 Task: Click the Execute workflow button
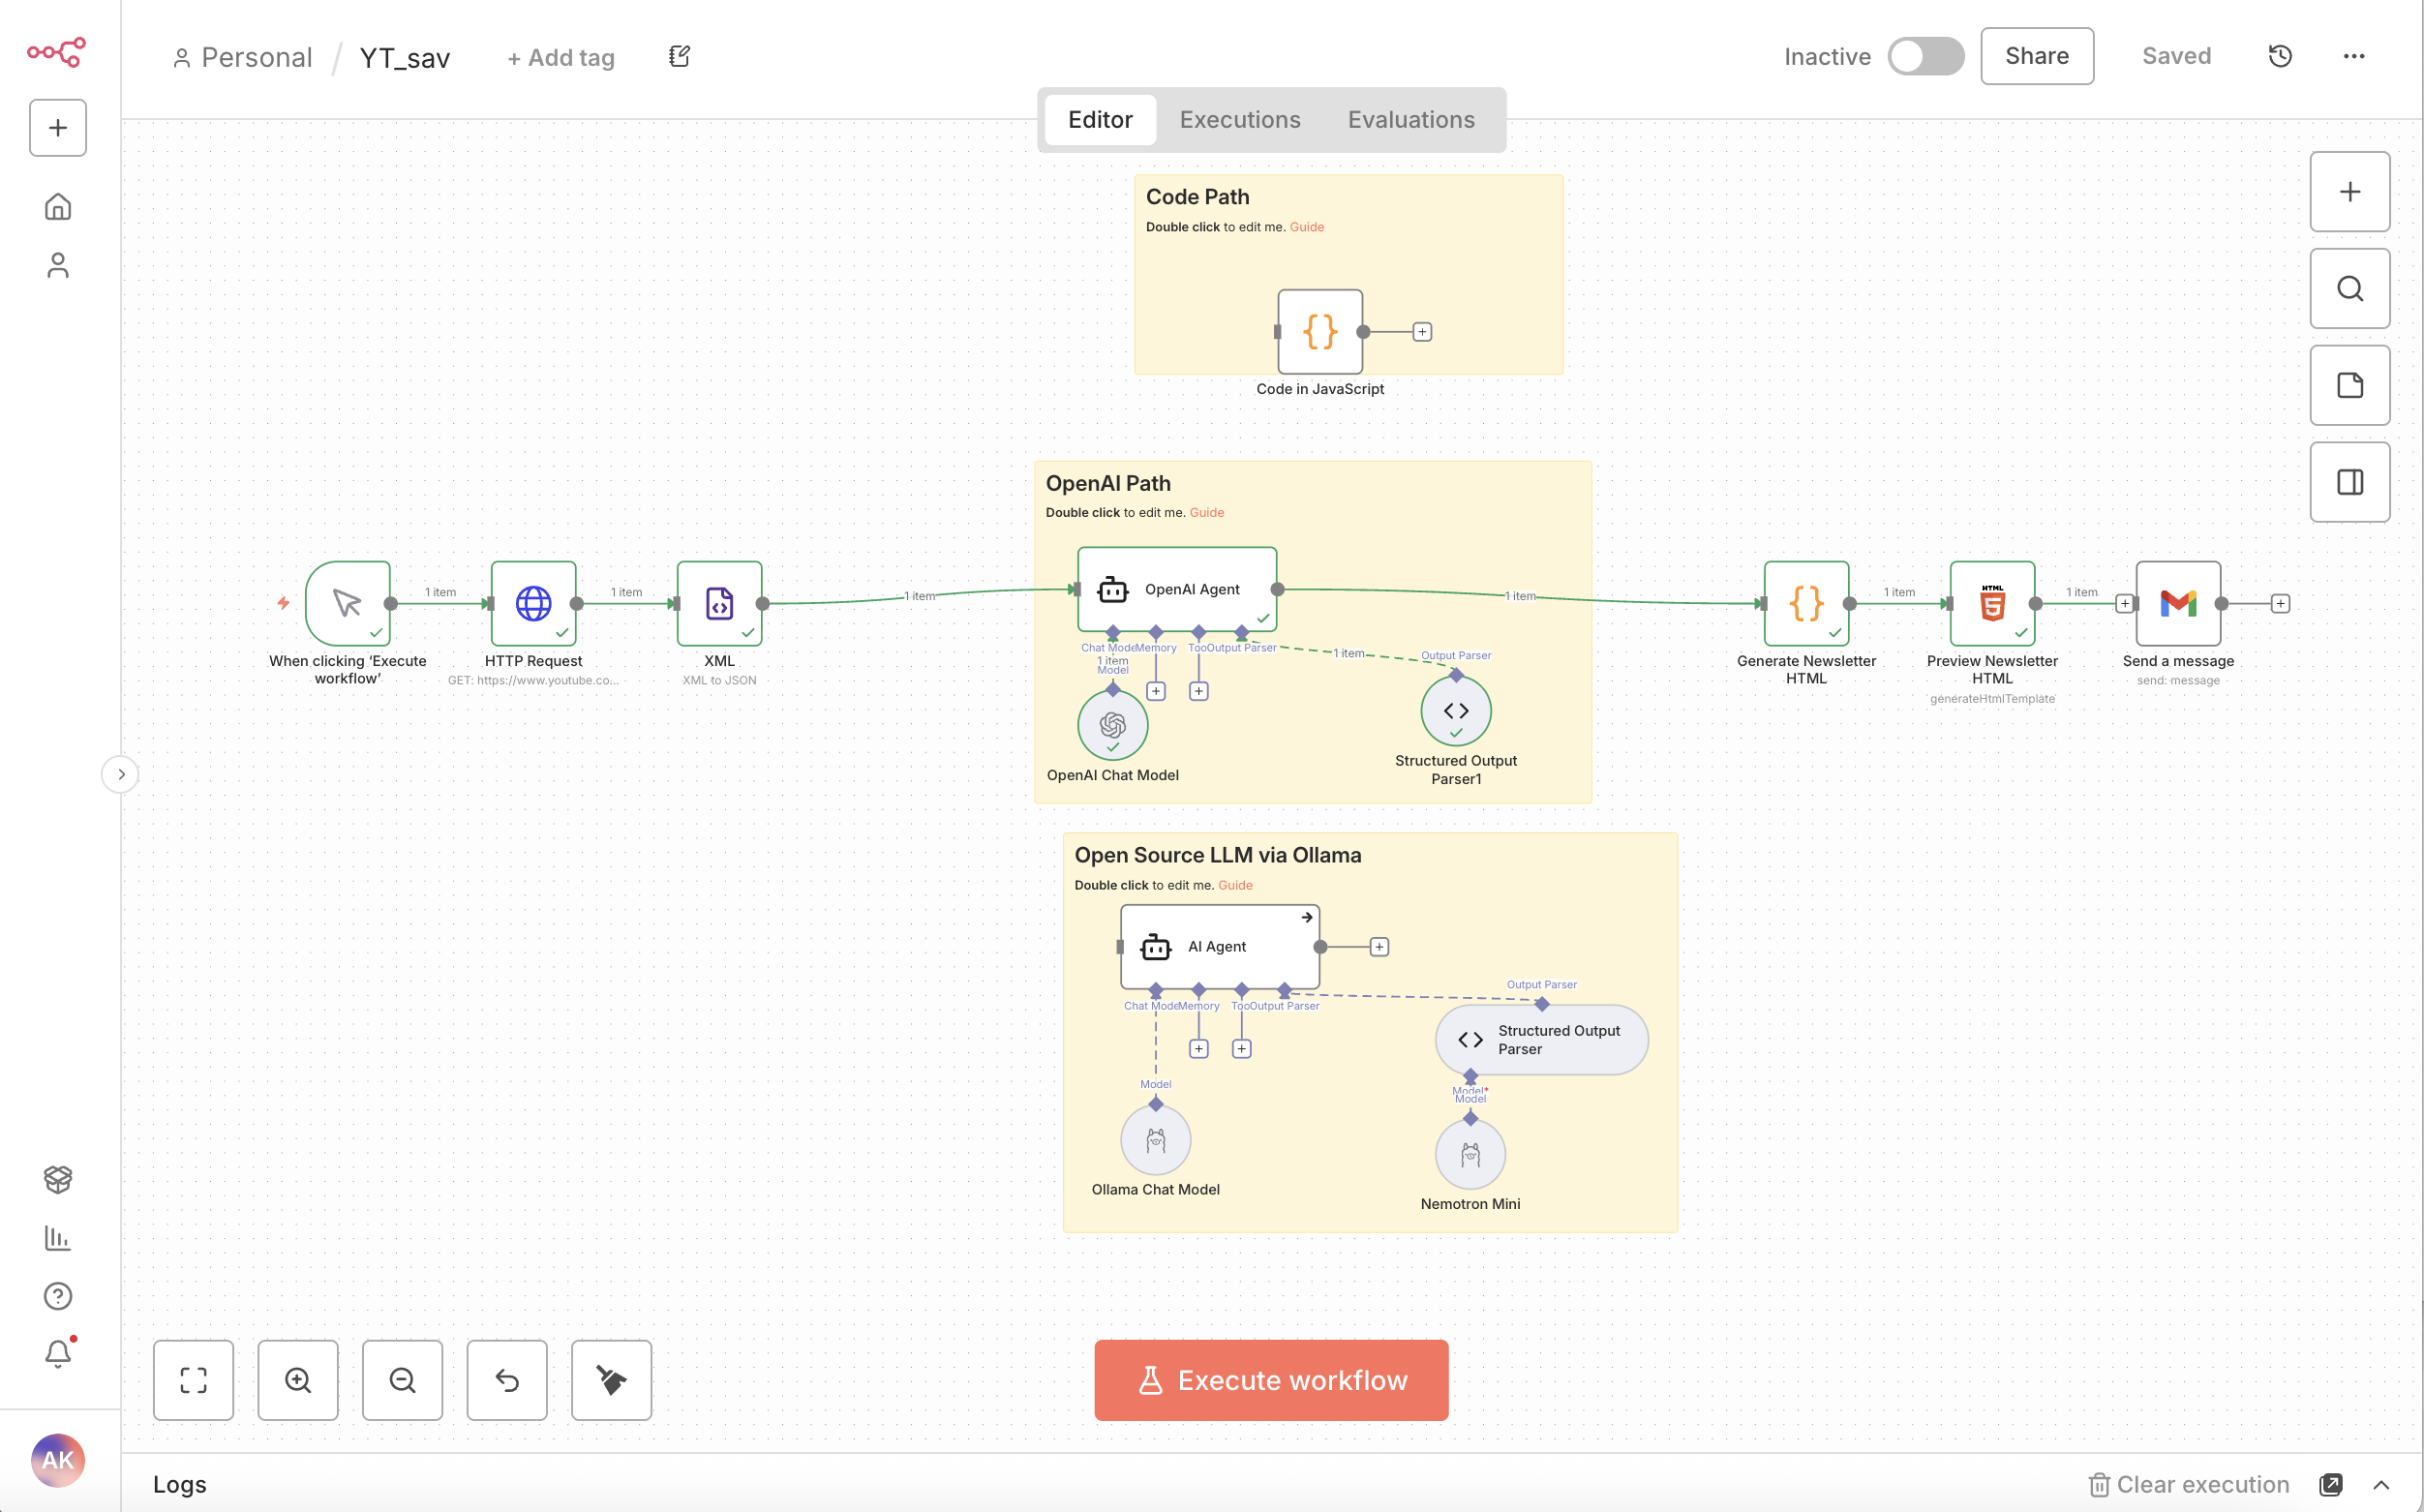(x=1271, y=1380)
